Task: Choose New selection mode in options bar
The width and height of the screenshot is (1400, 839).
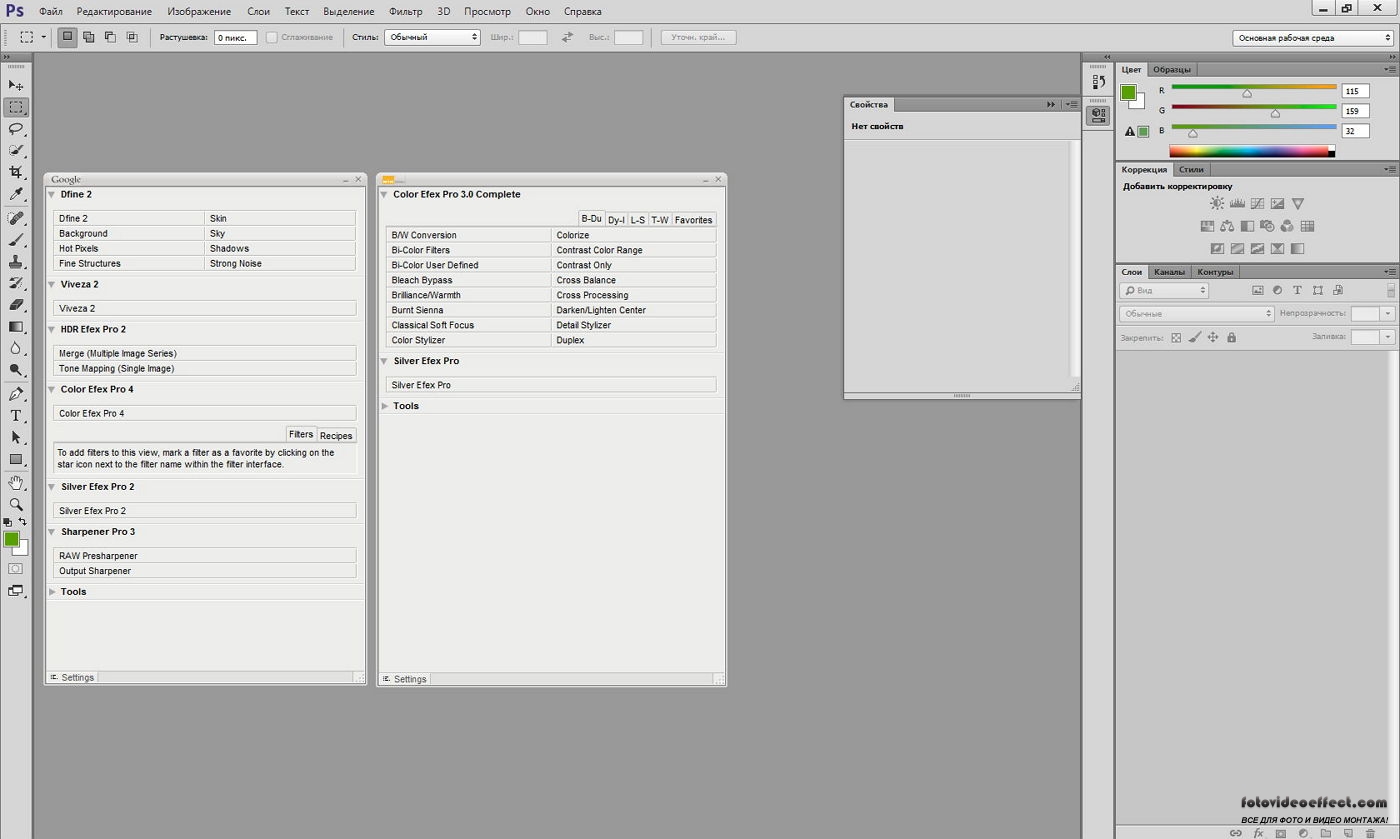Action: 67,37
